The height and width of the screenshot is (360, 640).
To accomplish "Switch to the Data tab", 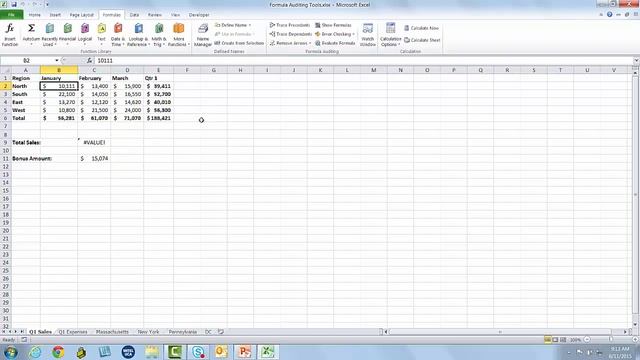I will tap(134, 15).
